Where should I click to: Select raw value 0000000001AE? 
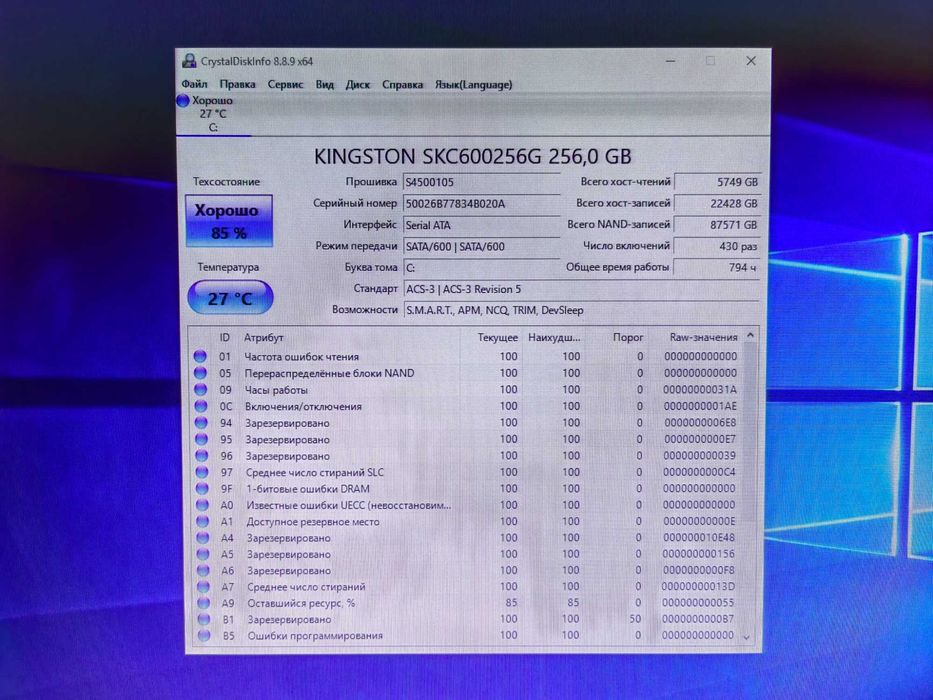700,407
